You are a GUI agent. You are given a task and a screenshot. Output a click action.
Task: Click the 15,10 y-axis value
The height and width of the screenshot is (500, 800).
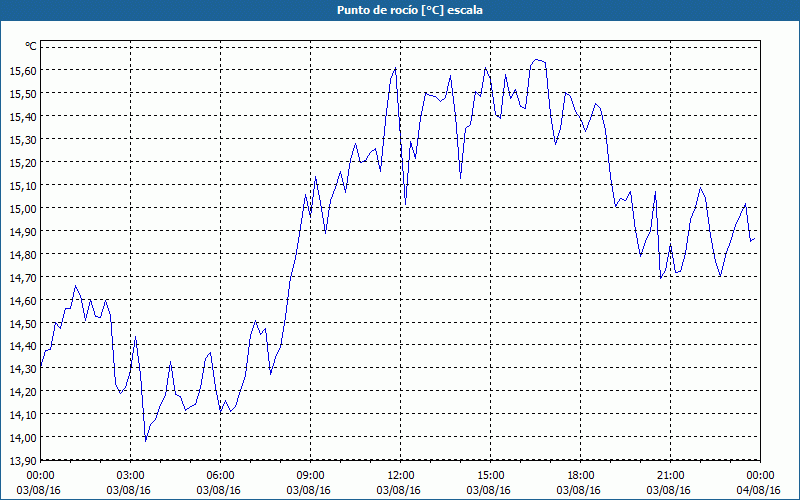point(23,185)
